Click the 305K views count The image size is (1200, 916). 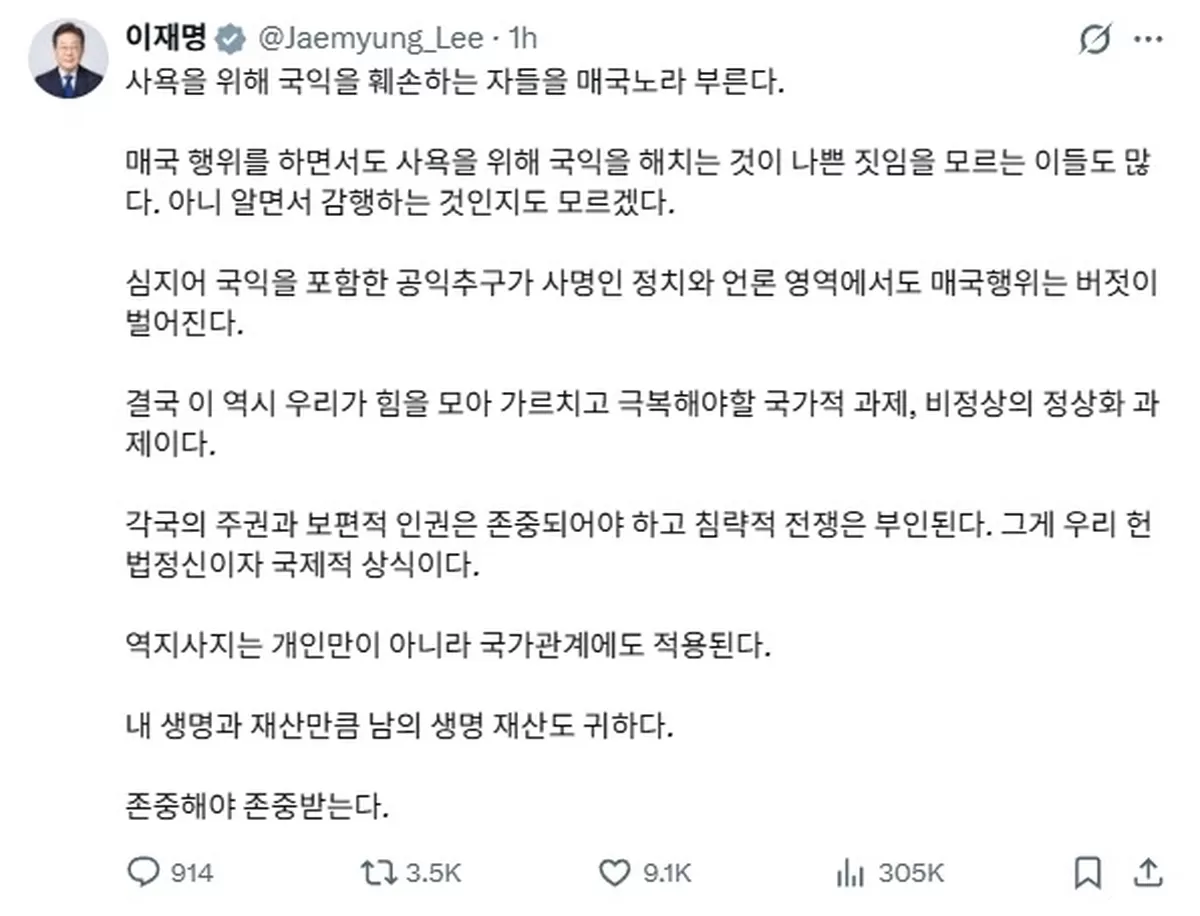(x=911, y=872)
